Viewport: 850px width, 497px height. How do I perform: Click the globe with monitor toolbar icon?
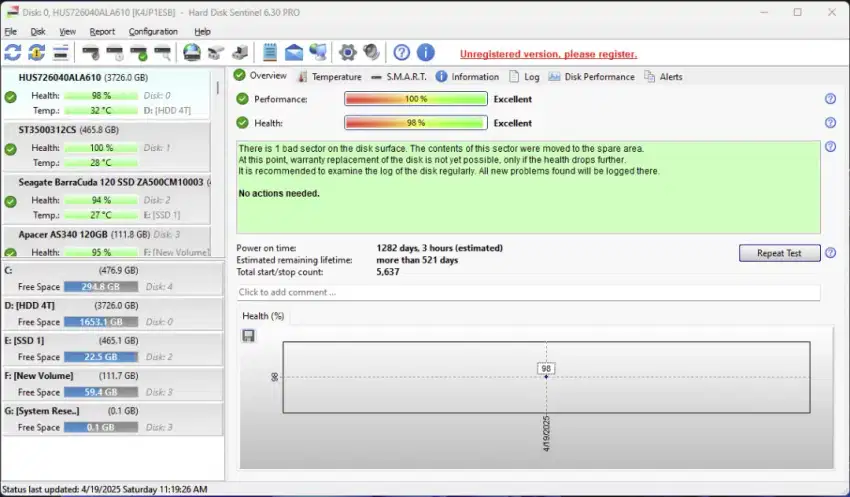point(318,53)
